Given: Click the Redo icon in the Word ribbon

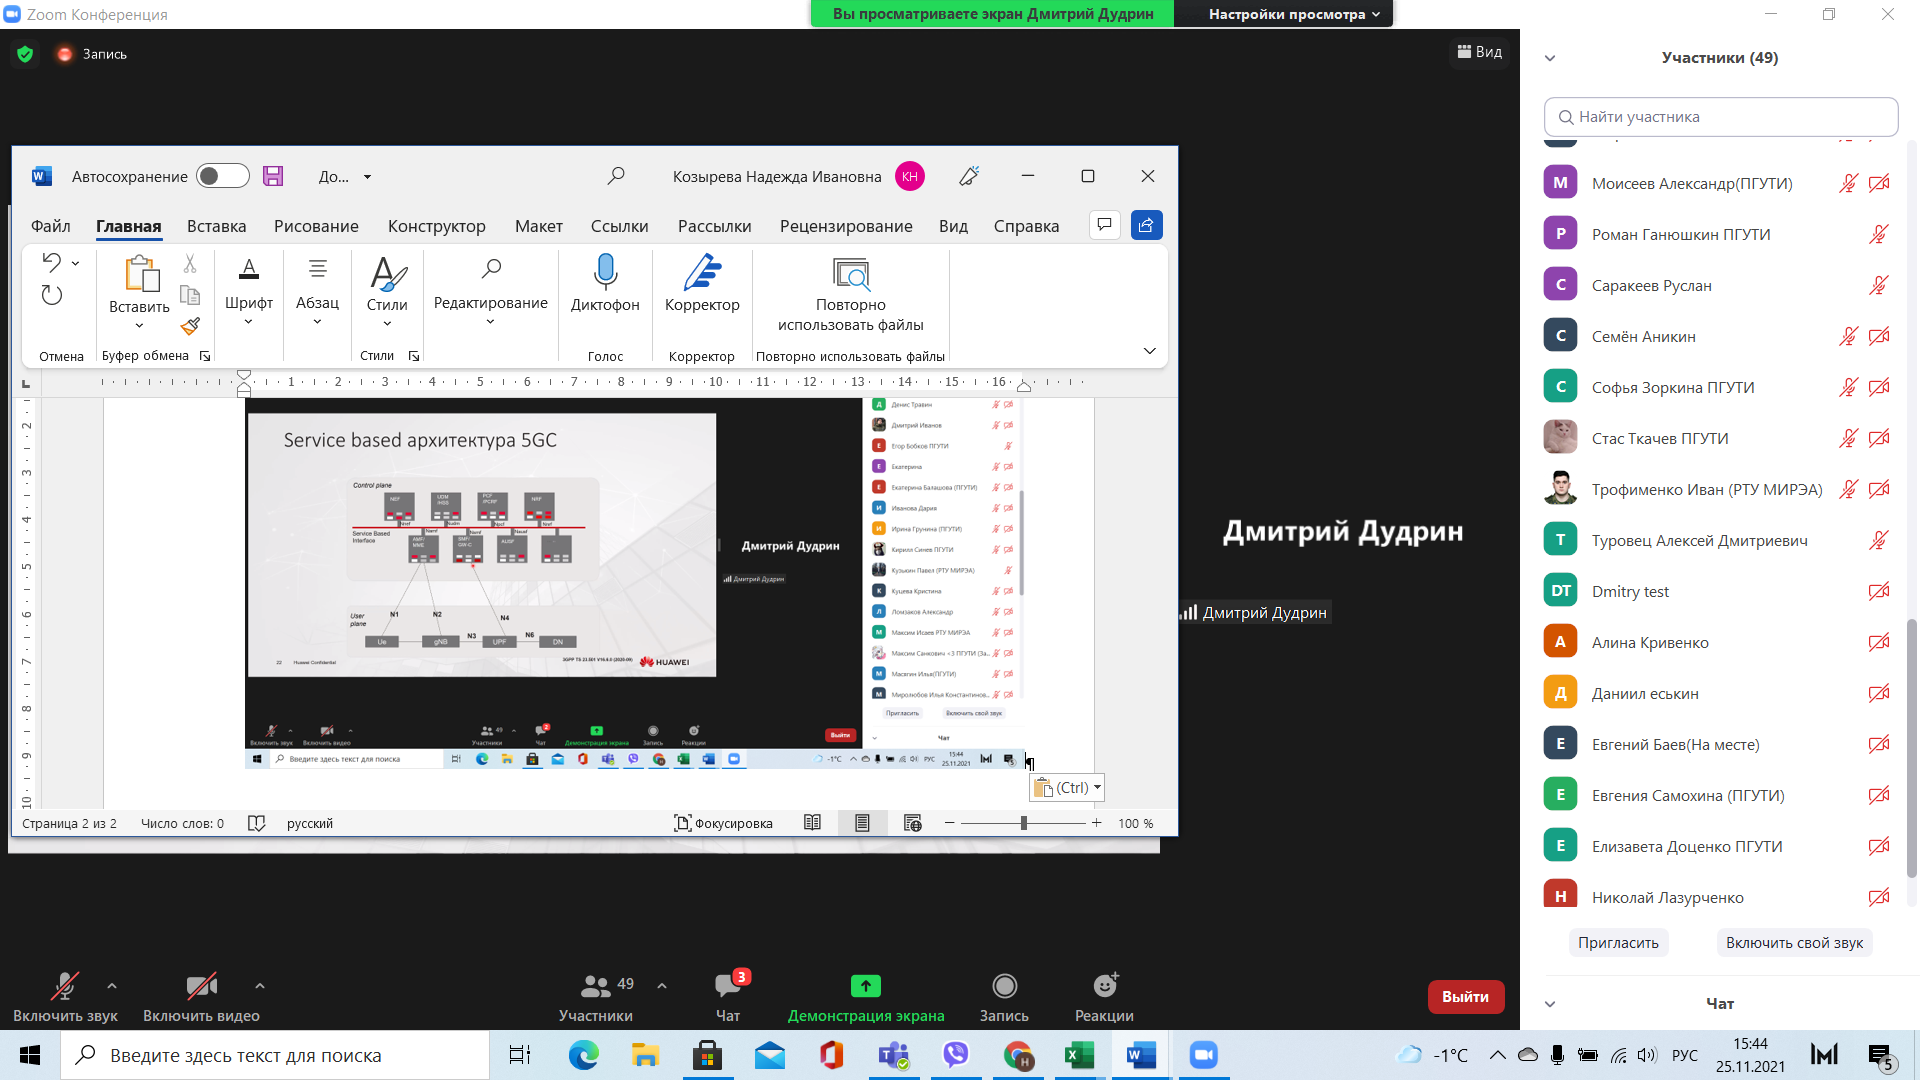Looking at the screenshot, I should coord(52,295).
